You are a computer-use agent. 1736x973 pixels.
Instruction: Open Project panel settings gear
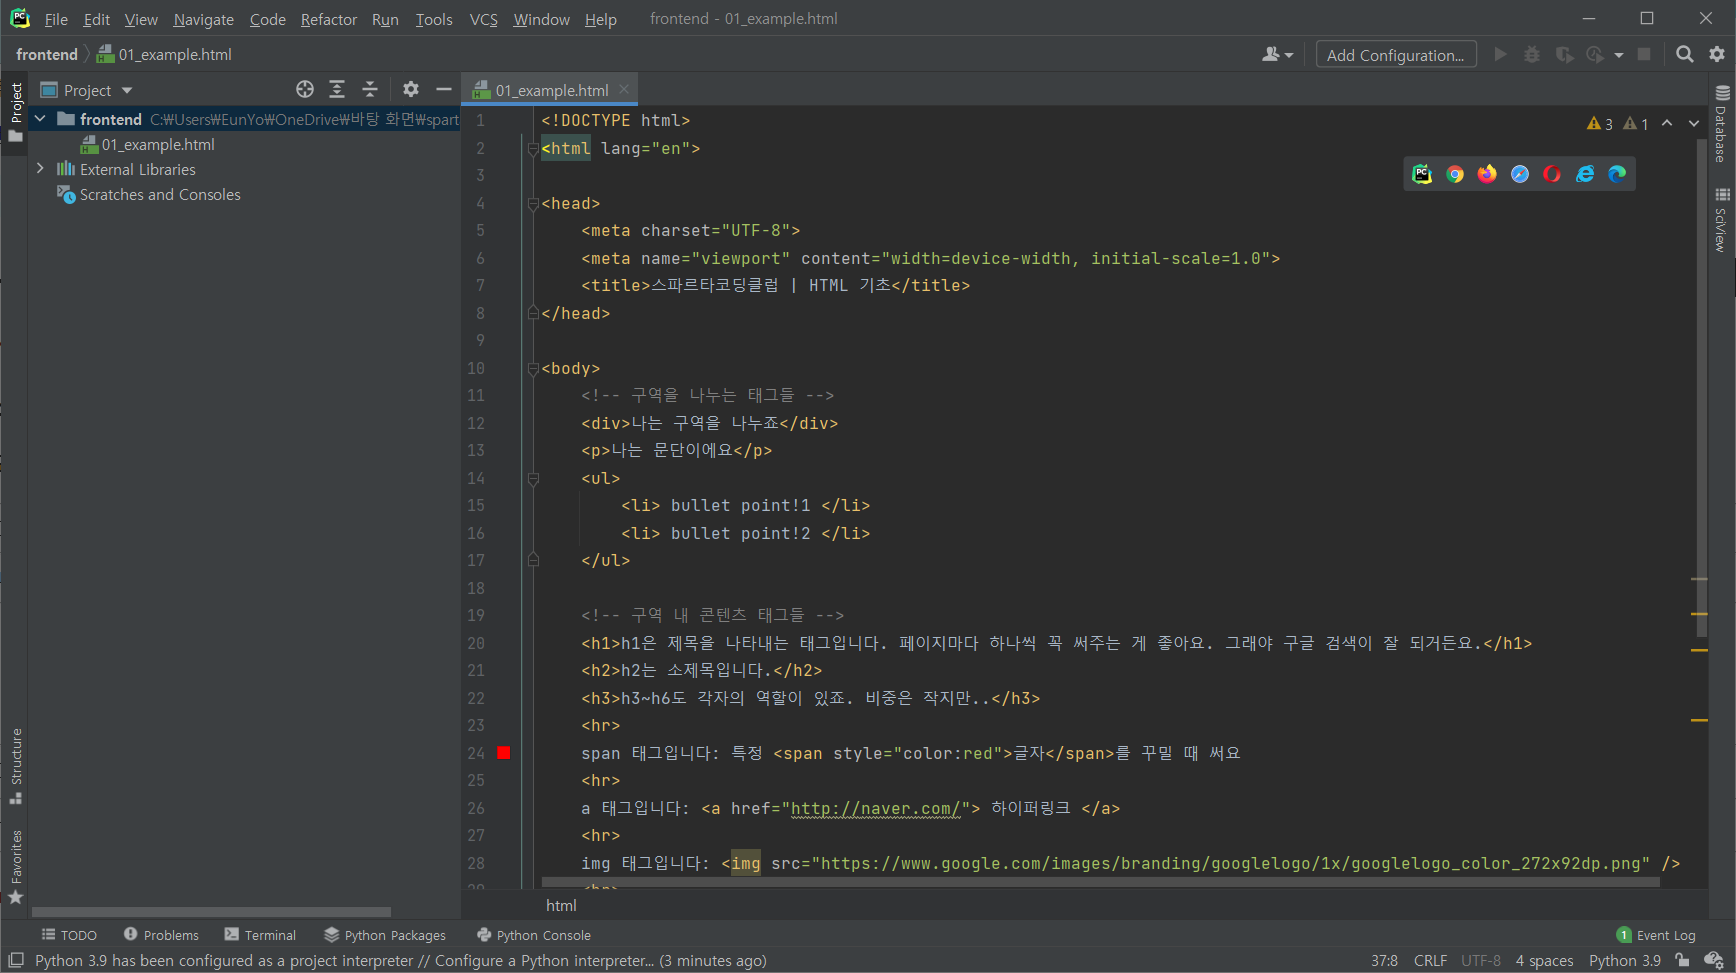coord(411,90)
